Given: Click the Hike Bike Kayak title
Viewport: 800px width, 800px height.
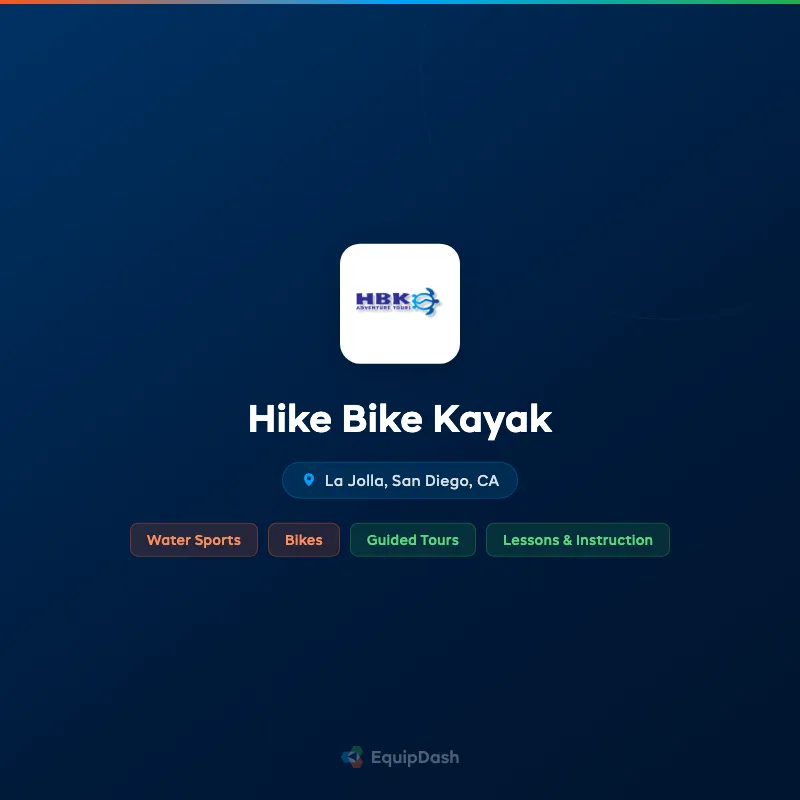Looking at the screenshot, I should click(x=399, y=419).
